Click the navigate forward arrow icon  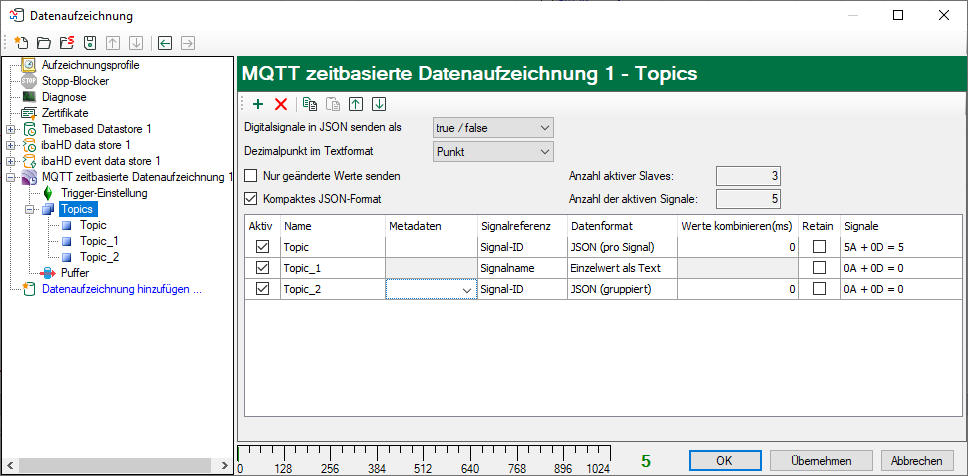[x=188, y=43]
